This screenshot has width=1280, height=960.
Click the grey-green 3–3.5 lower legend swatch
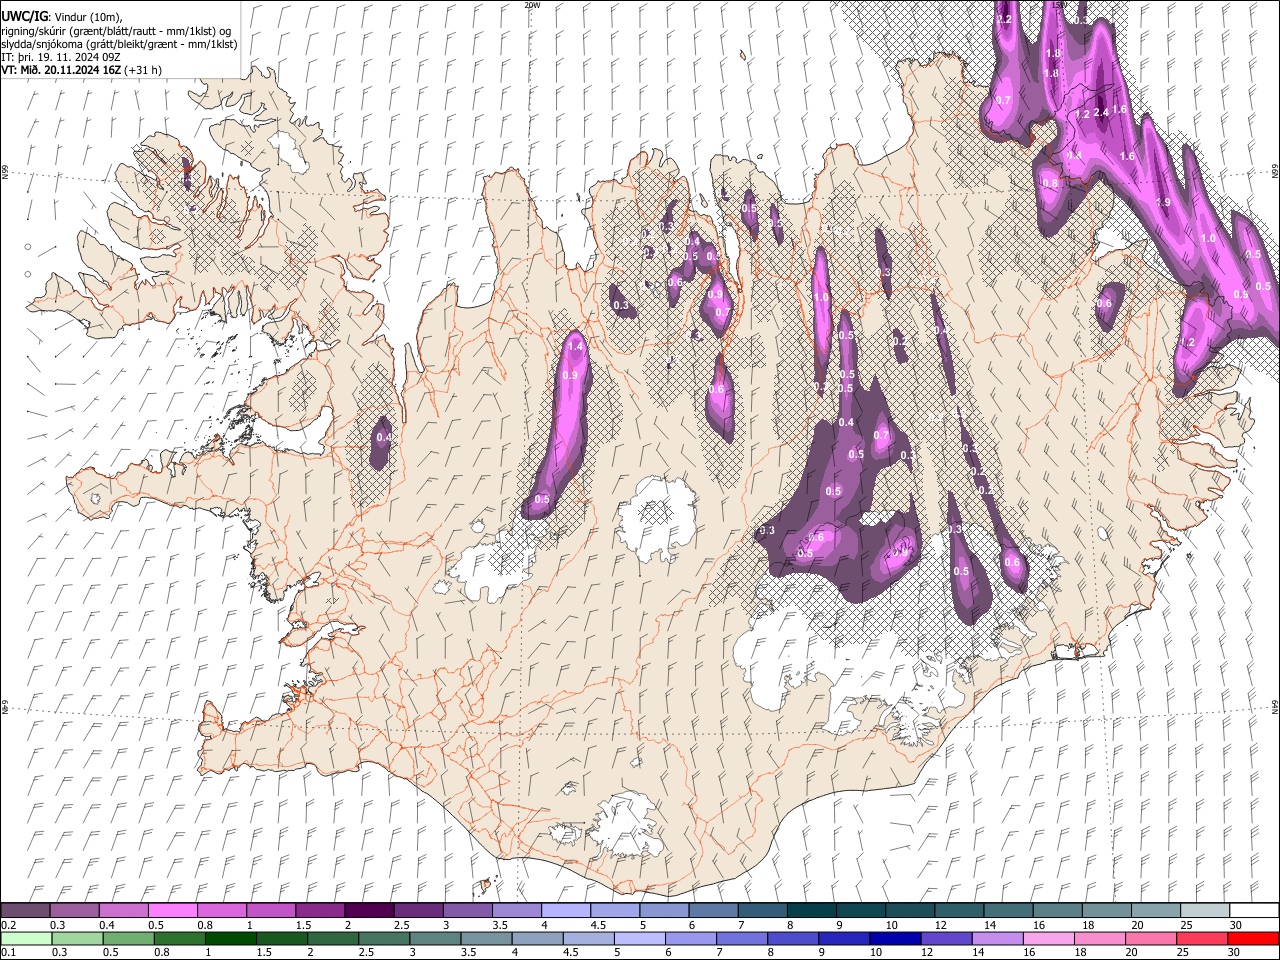435,938
